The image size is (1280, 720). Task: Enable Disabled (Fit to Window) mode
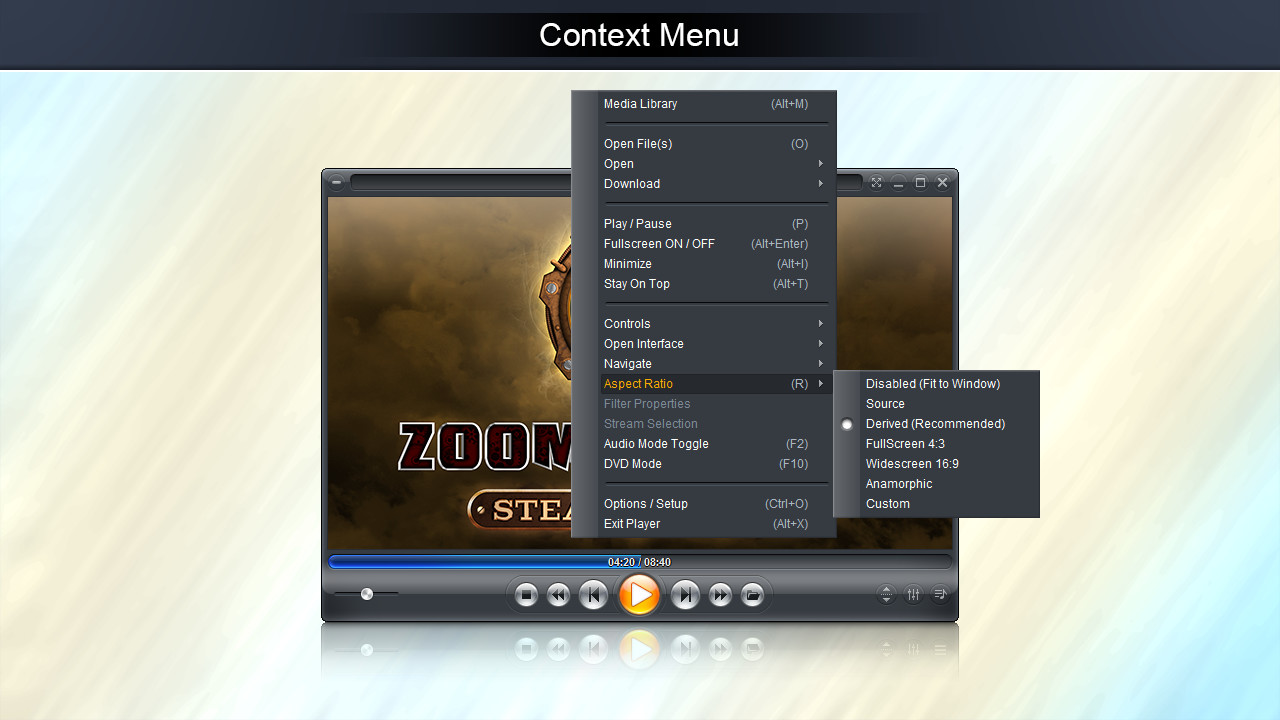(931, 383)
